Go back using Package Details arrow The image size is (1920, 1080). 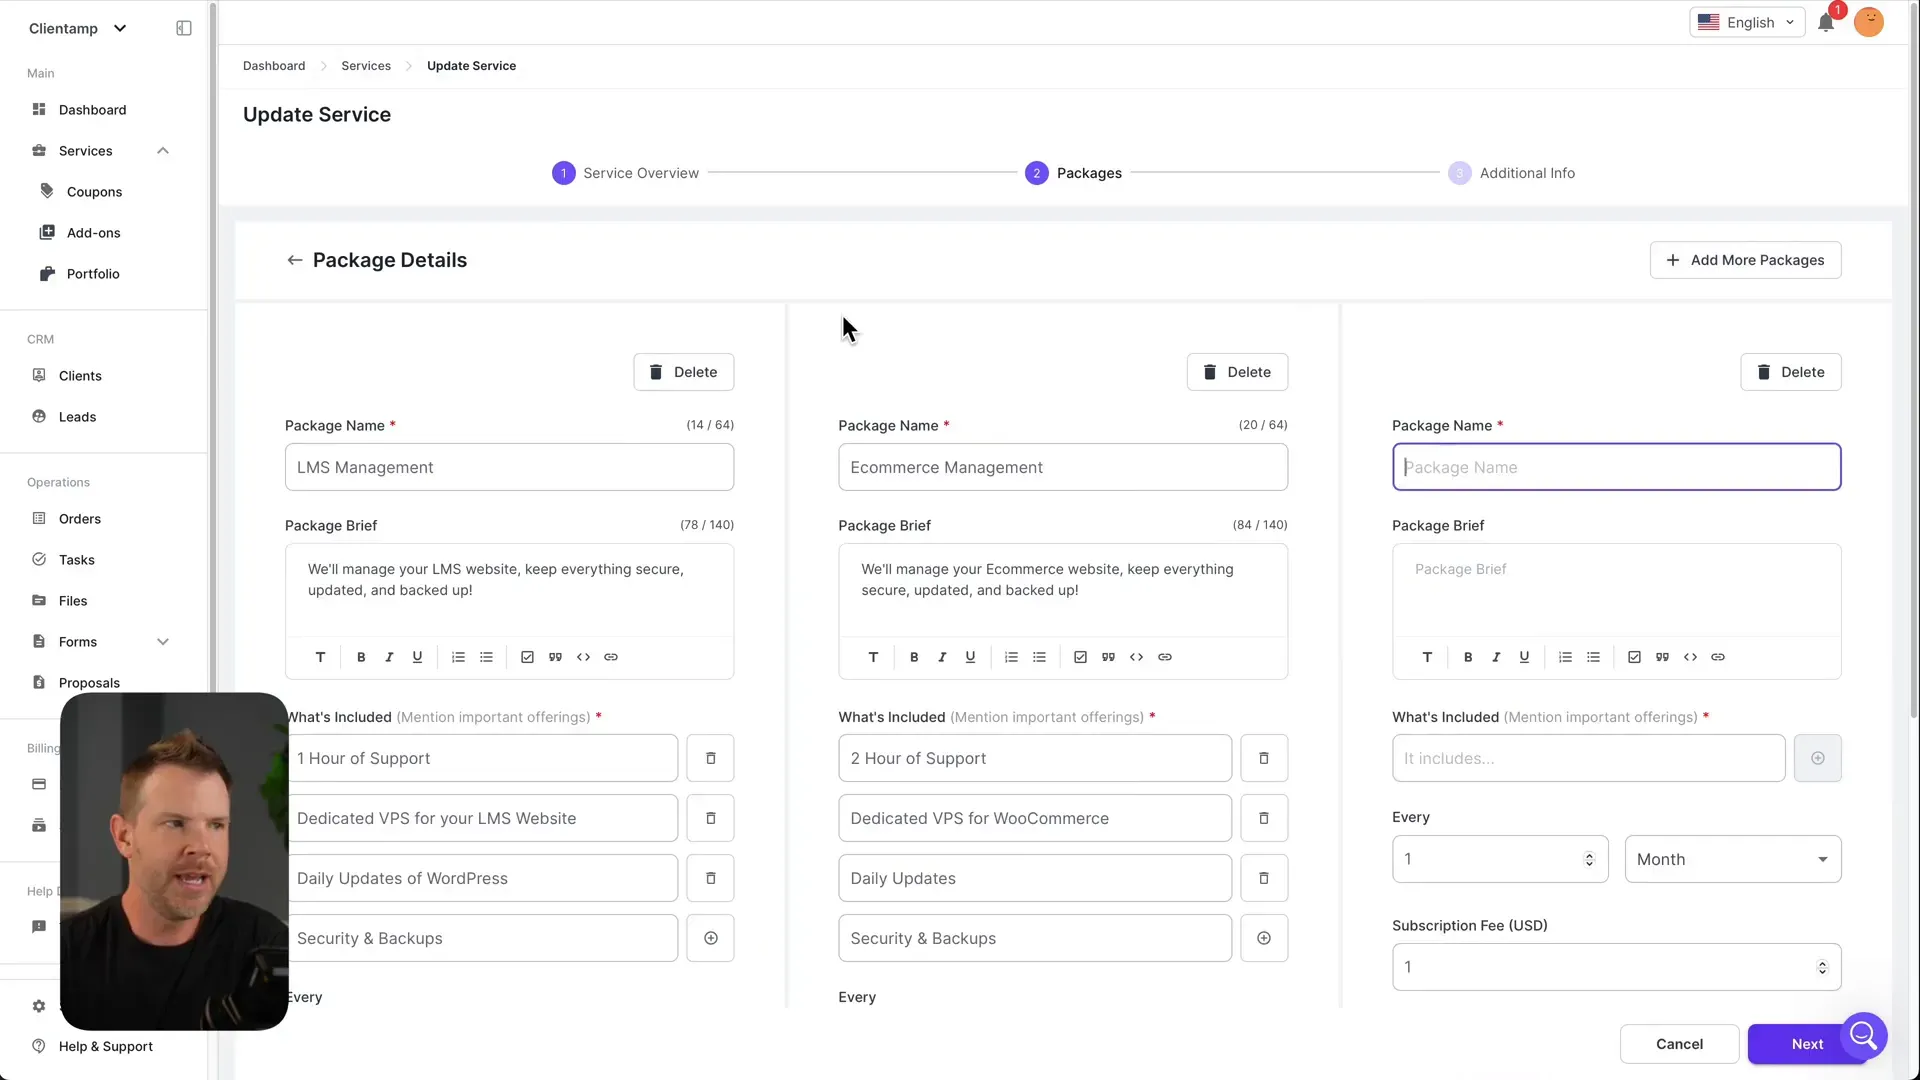coord(294,260)
